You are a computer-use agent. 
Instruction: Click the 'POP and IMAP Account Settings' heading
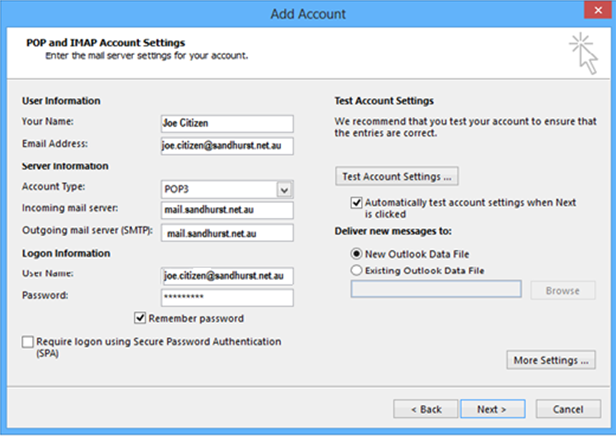point(106,42)
